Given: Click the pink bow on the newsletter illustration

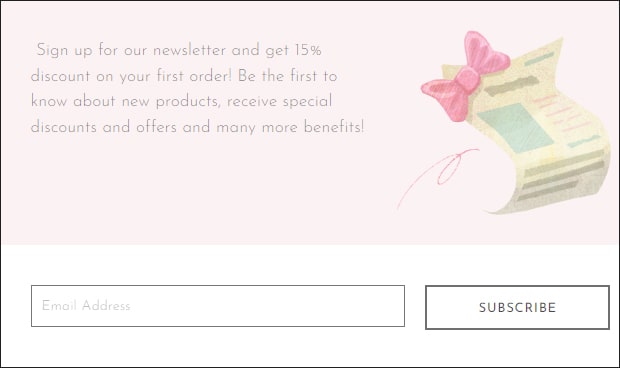Looking at the screenshot, I should tap(466, 76).
